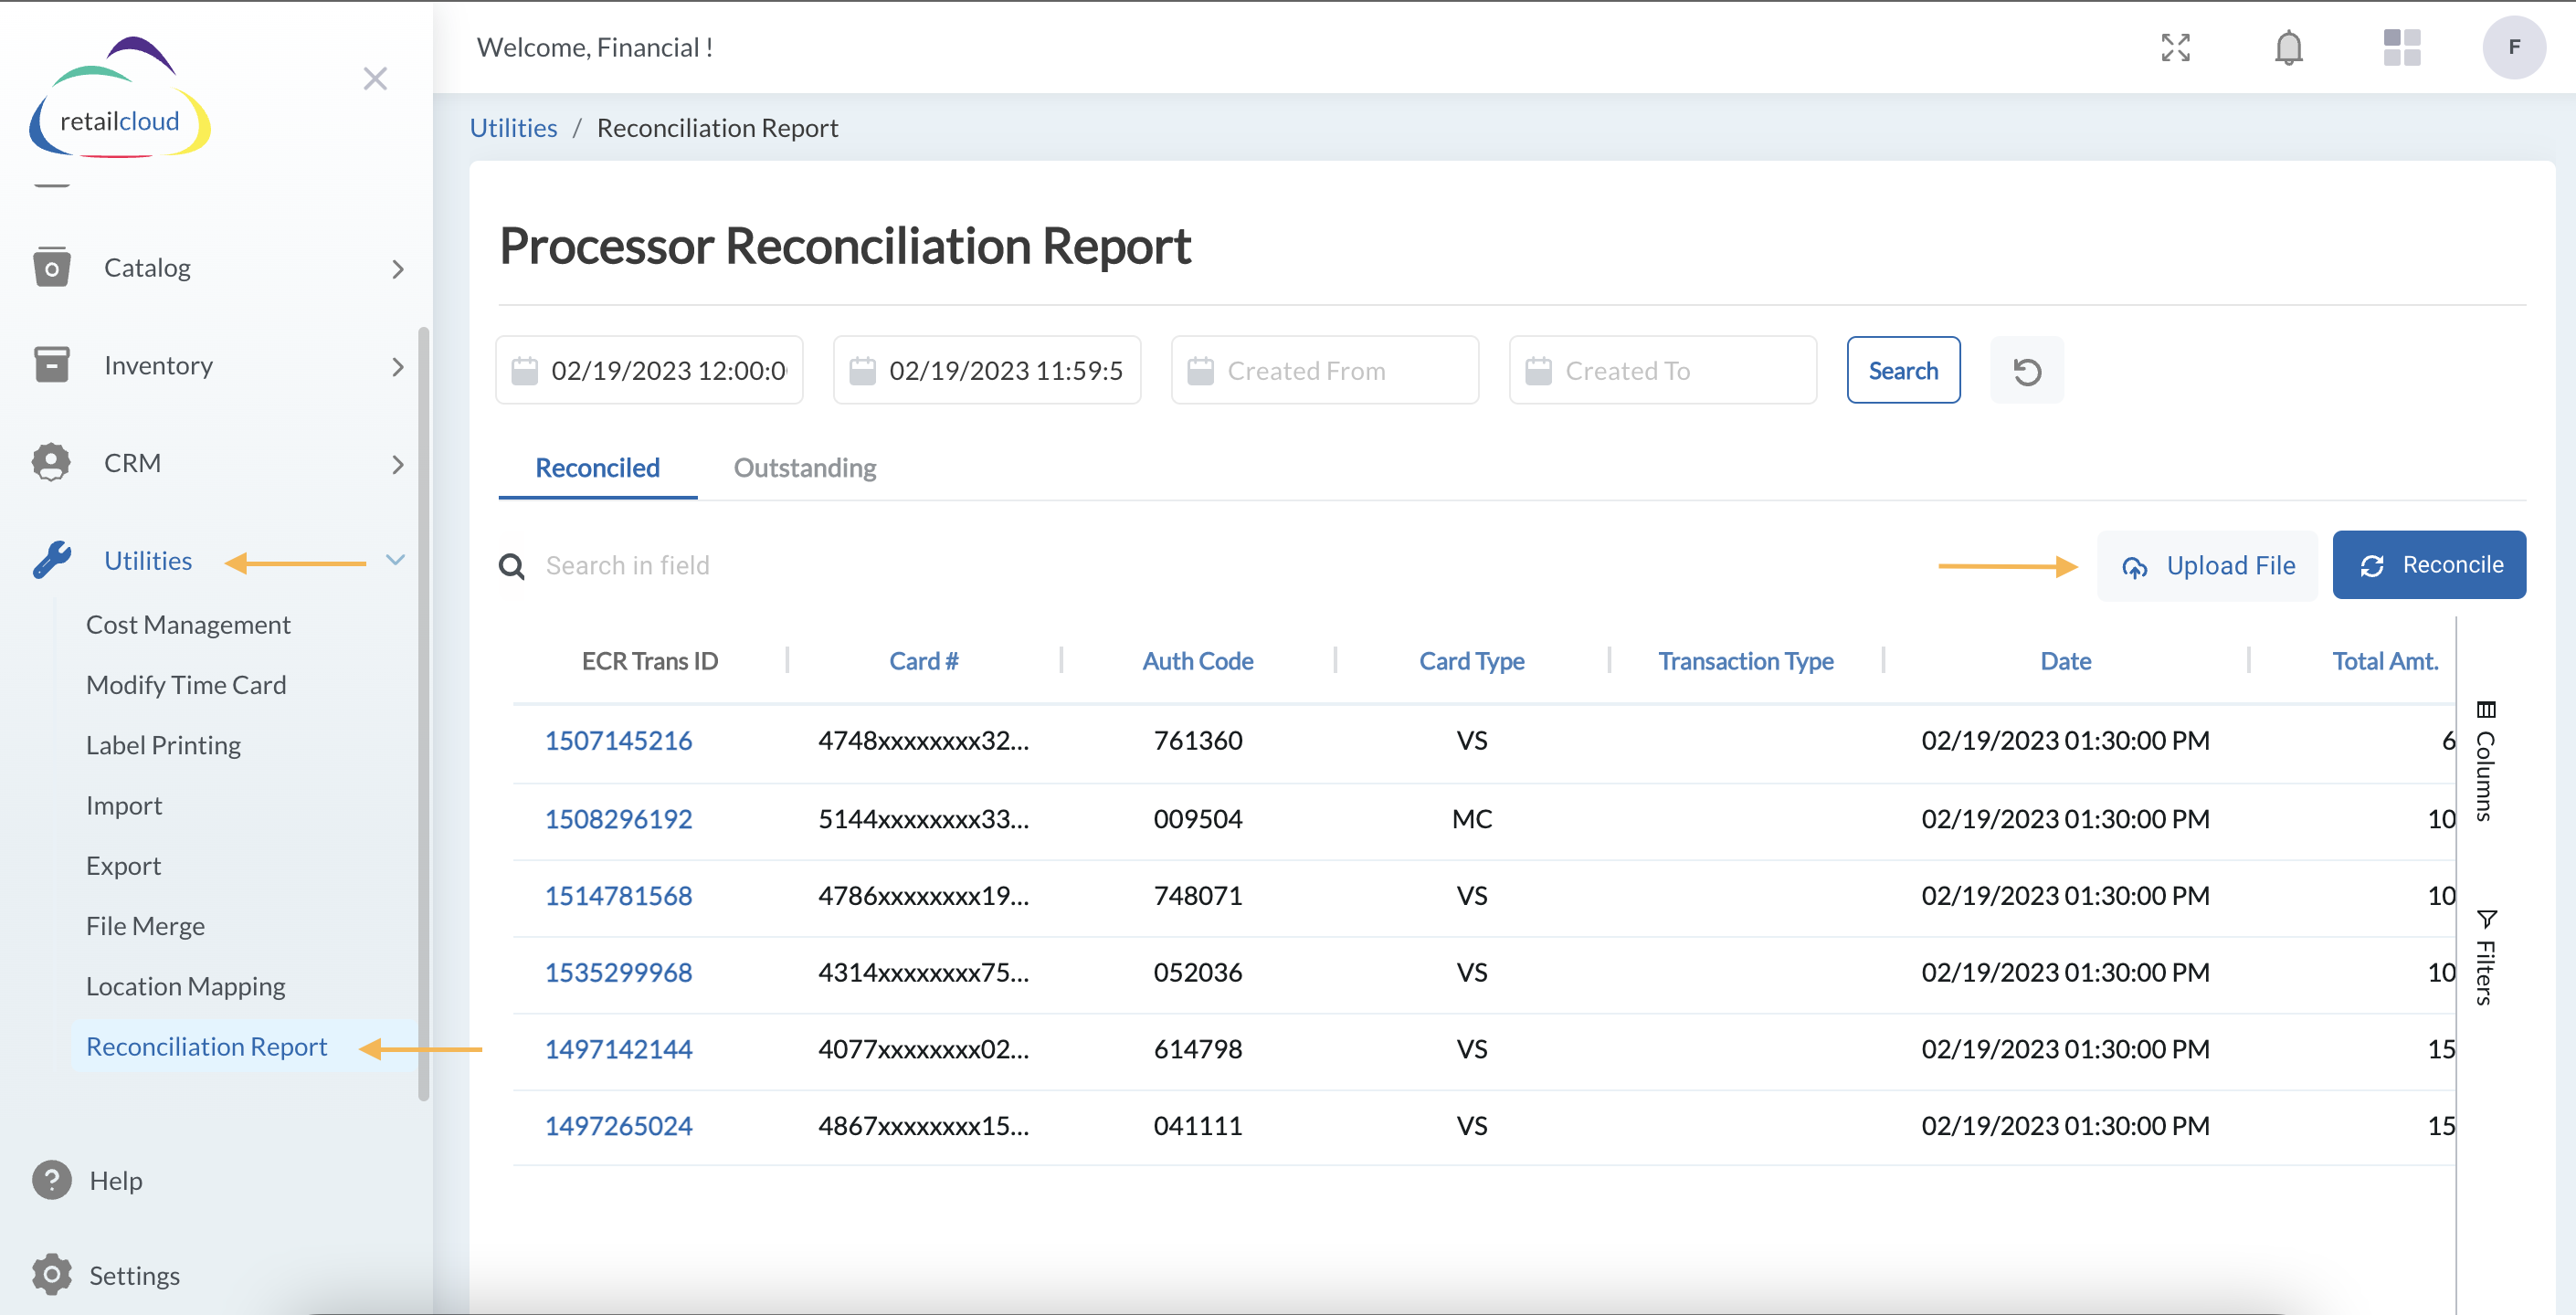
Task: Switch to the Outstanding tab
Action: 804,467
